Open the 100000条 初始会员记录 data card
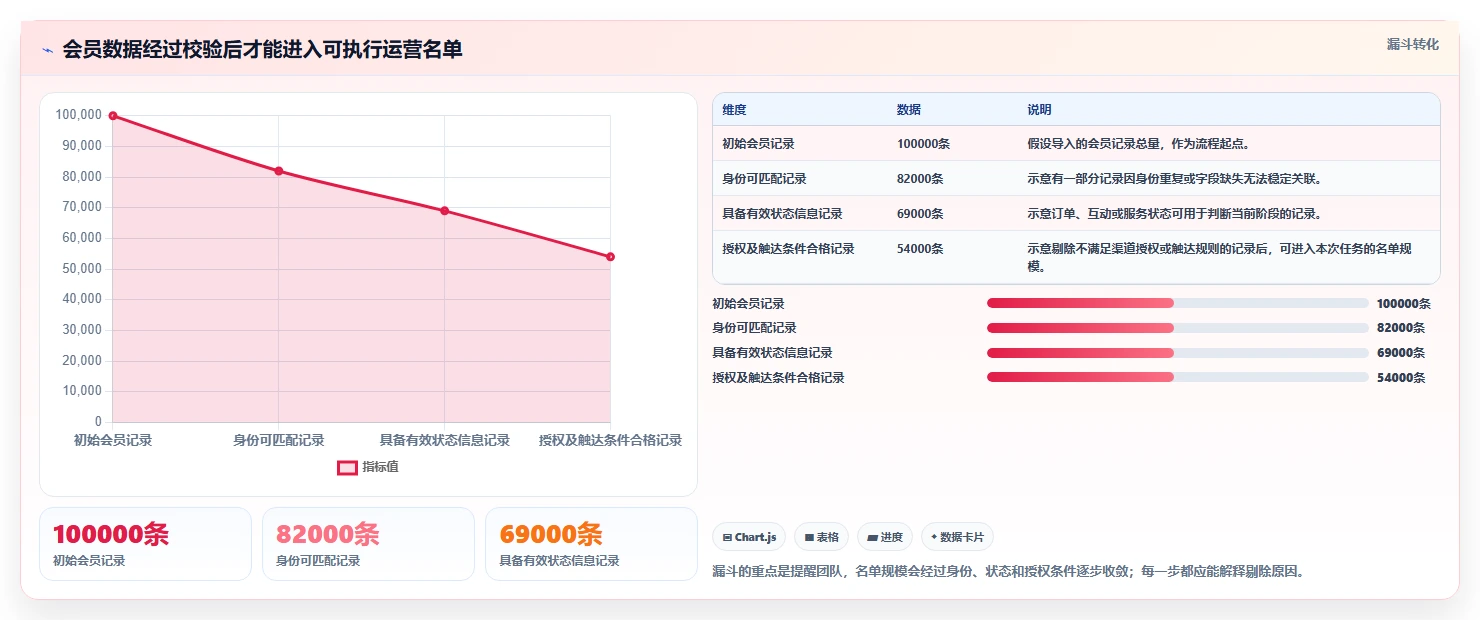 click(145, 544)
